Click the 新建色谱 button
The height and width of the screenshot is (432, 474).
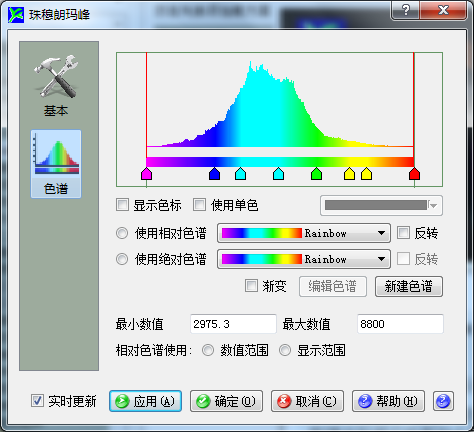pos(409,286)
